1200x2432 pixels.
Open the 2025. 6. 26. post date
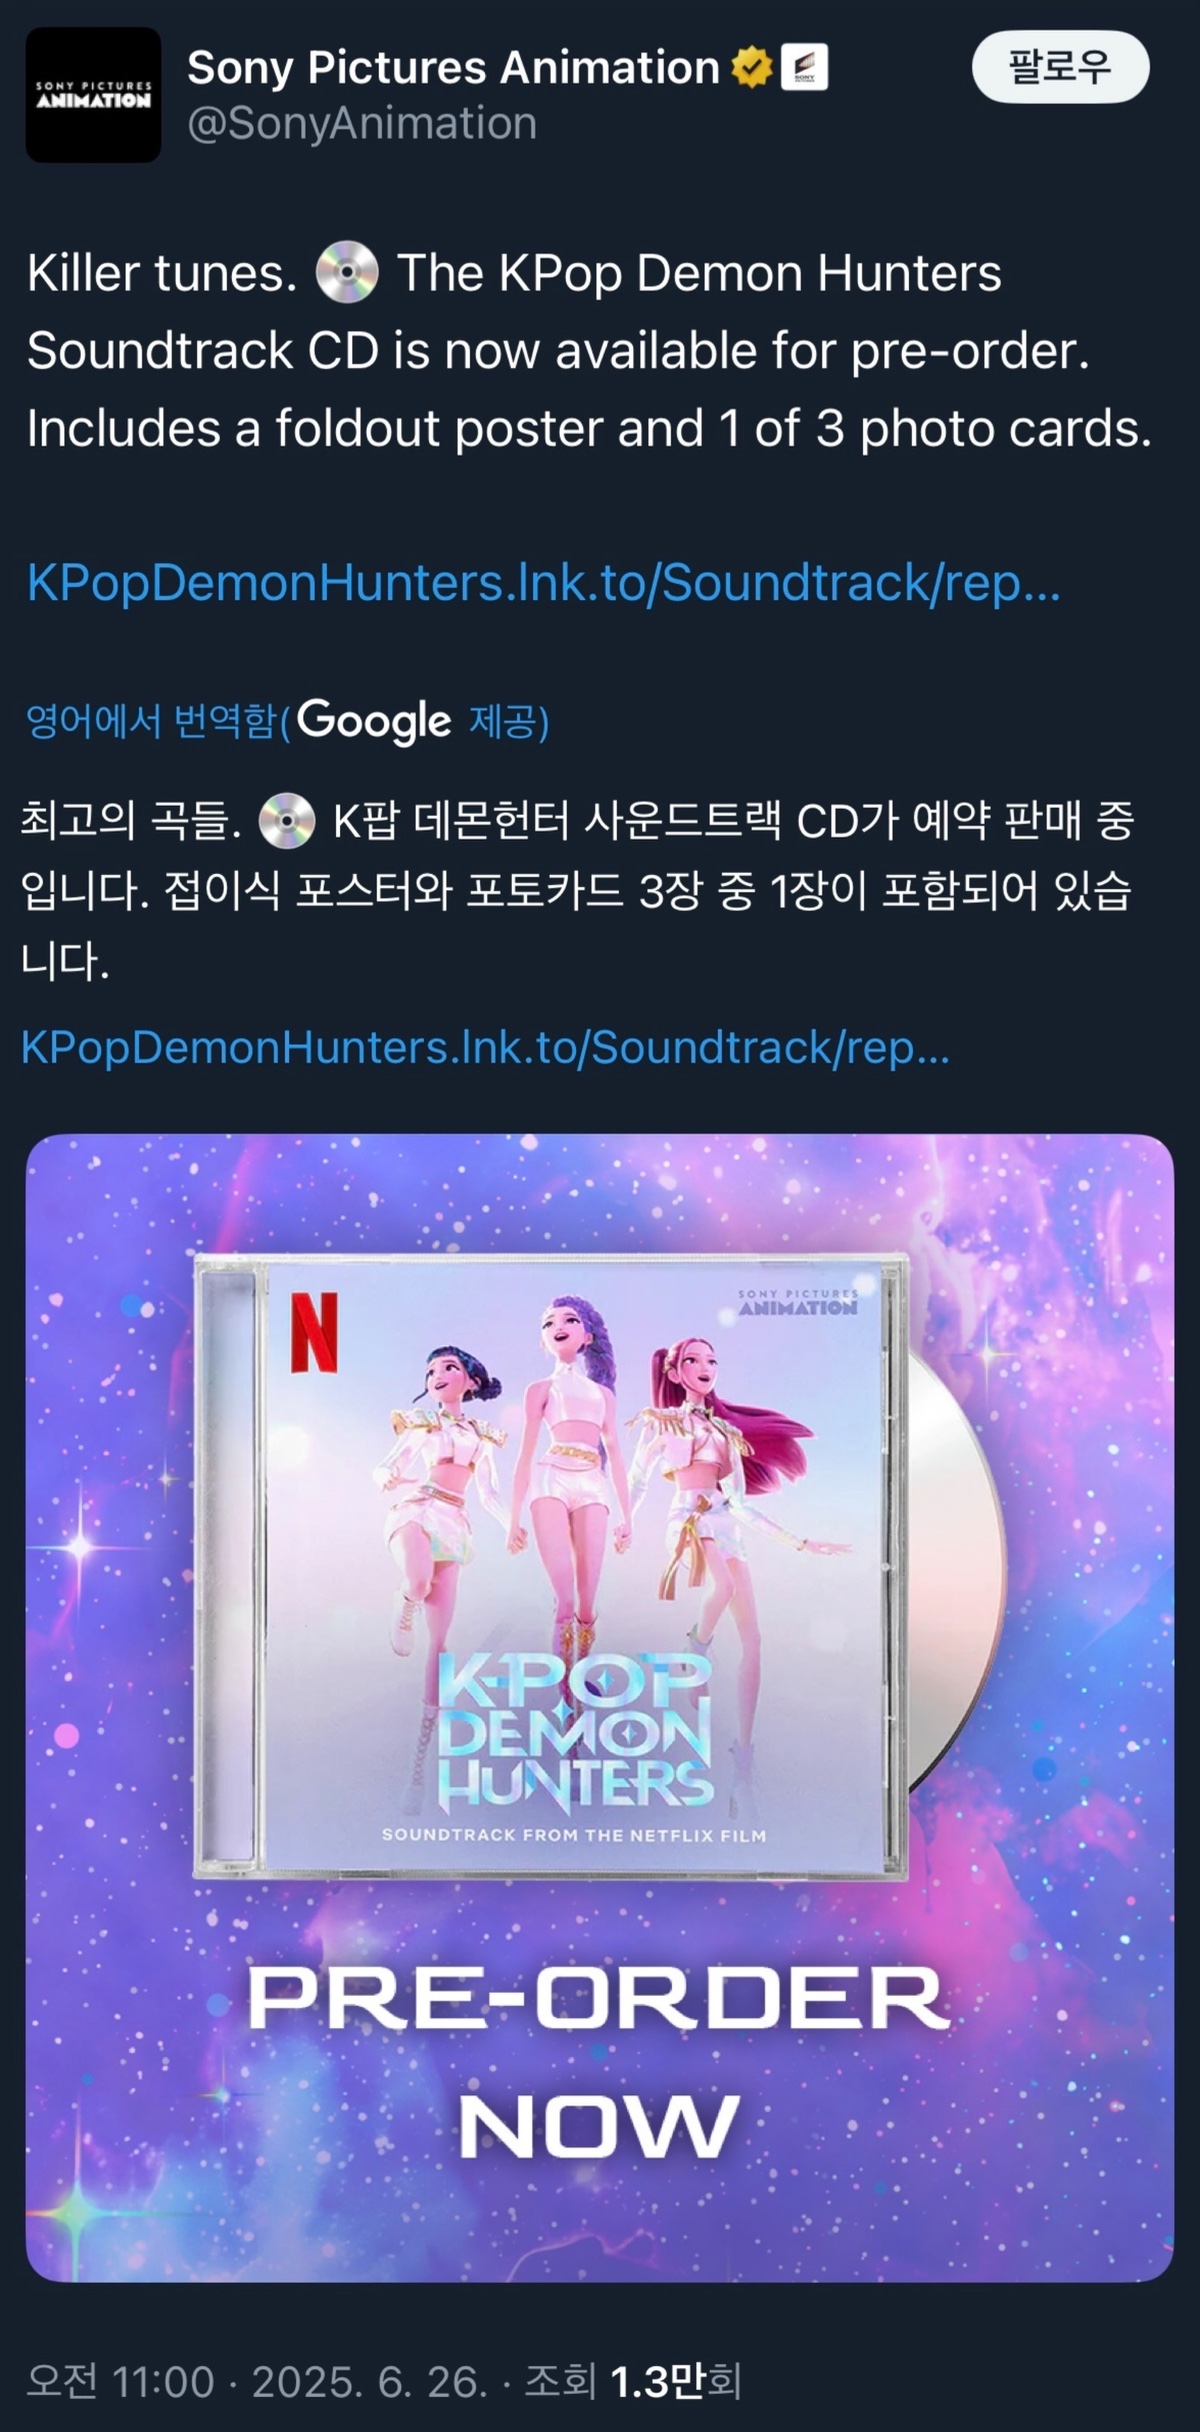coord(369,2382)
